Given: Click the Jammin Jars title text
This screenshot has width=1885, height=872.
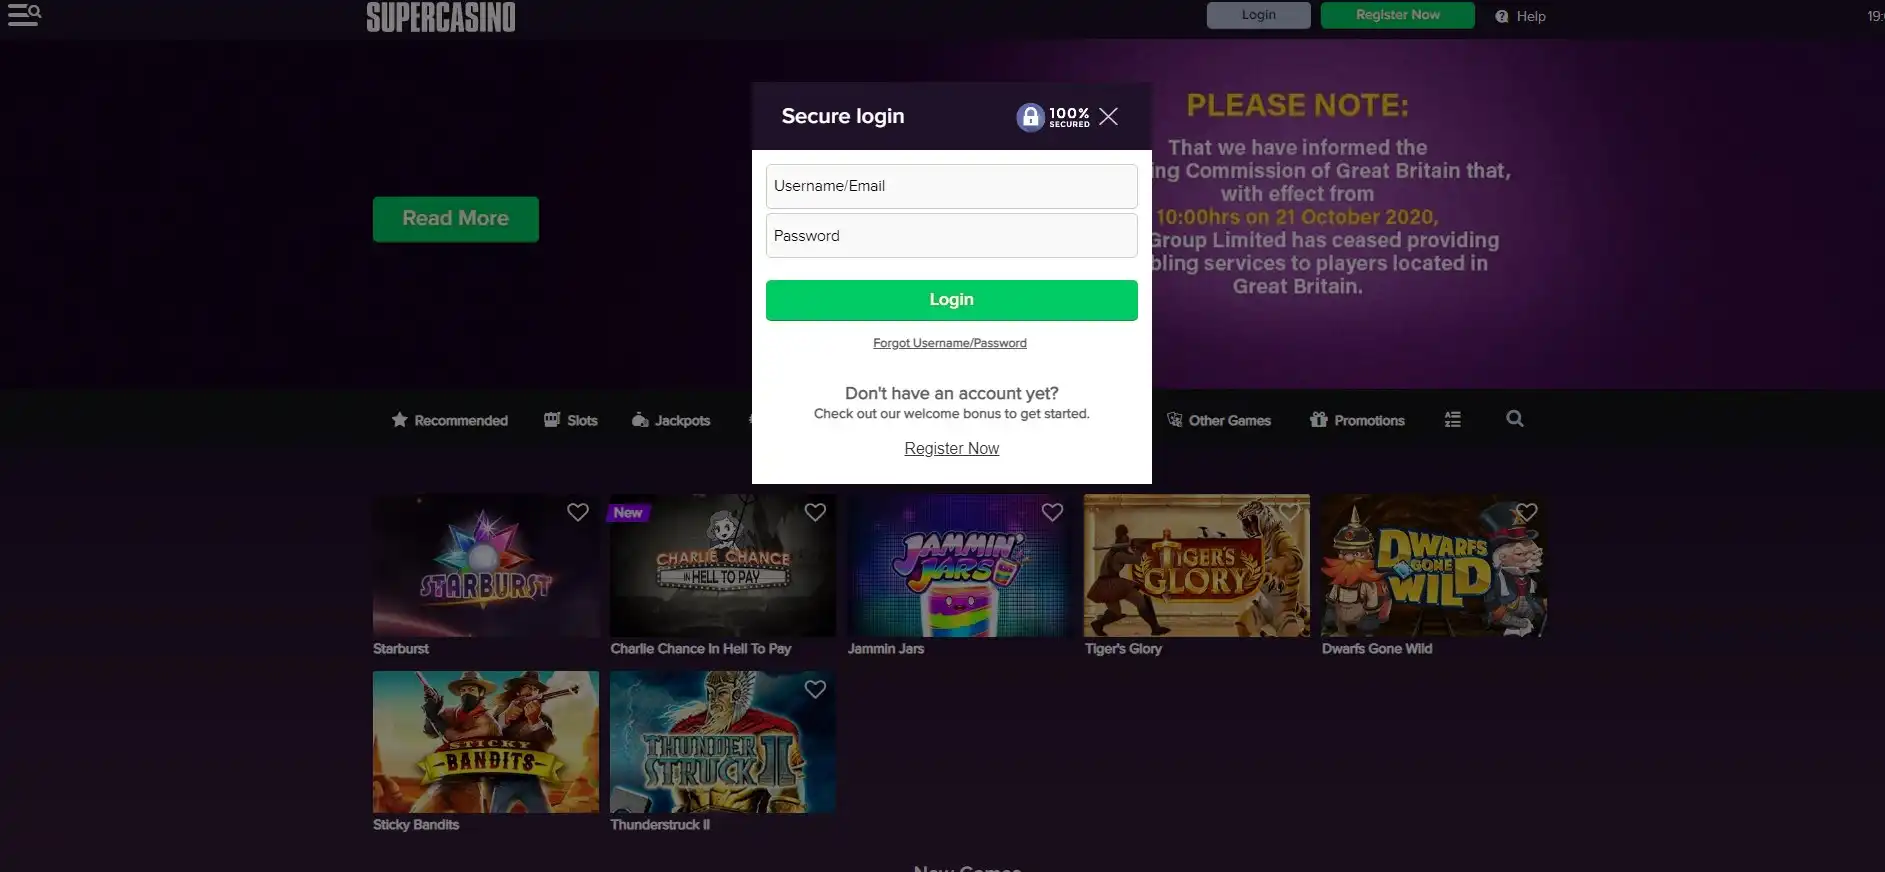Looking at the screenshot, I should click(886, 649).
